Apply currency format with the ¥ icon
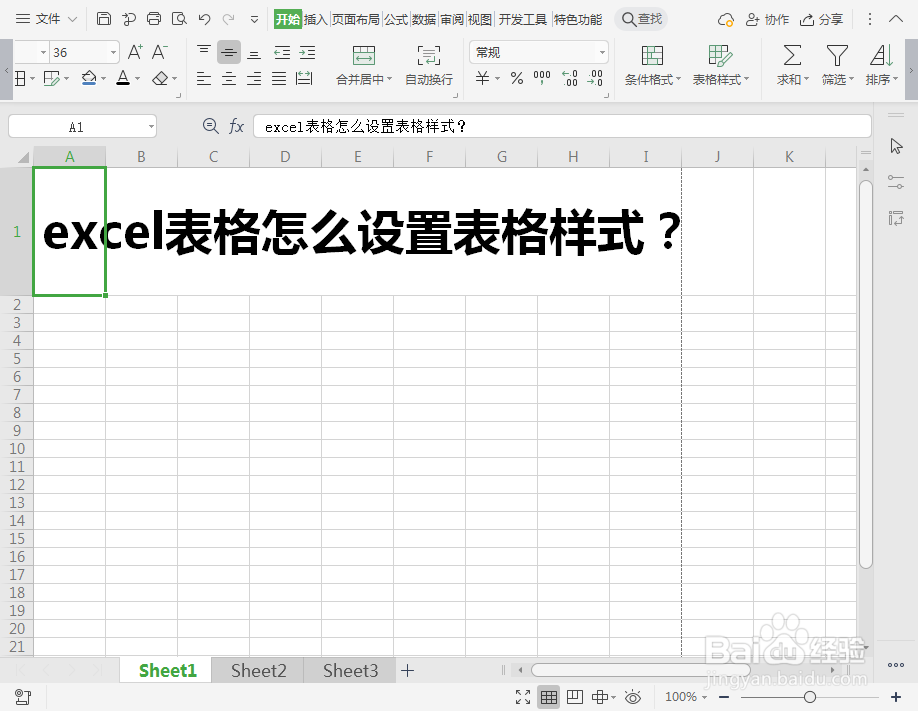This screenshot has width=918, height=711. tap(481, 77)
